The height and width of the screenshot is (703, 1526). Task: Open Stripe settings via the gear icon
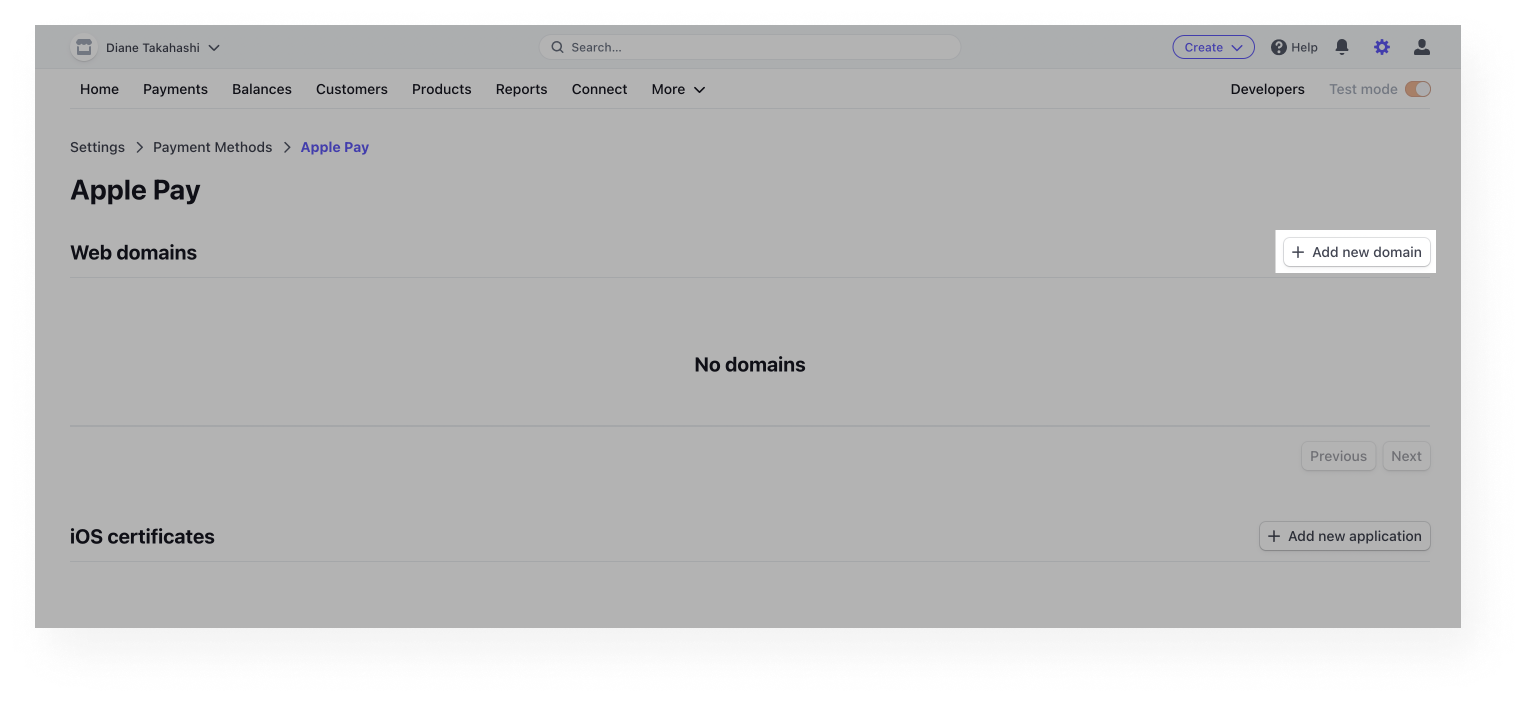(x=1381, y=46)
